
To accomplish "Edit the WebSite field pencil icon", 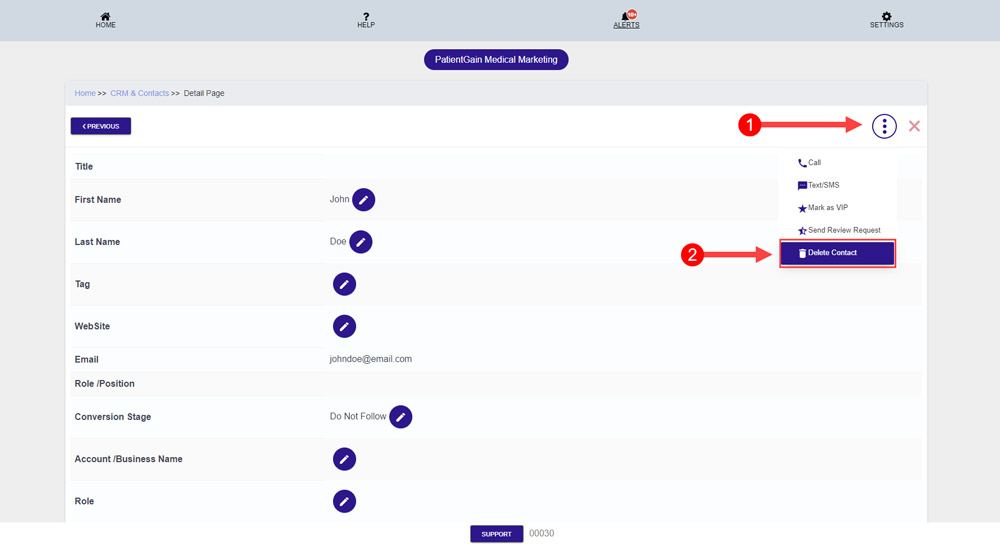I will [x=344, y=326].
